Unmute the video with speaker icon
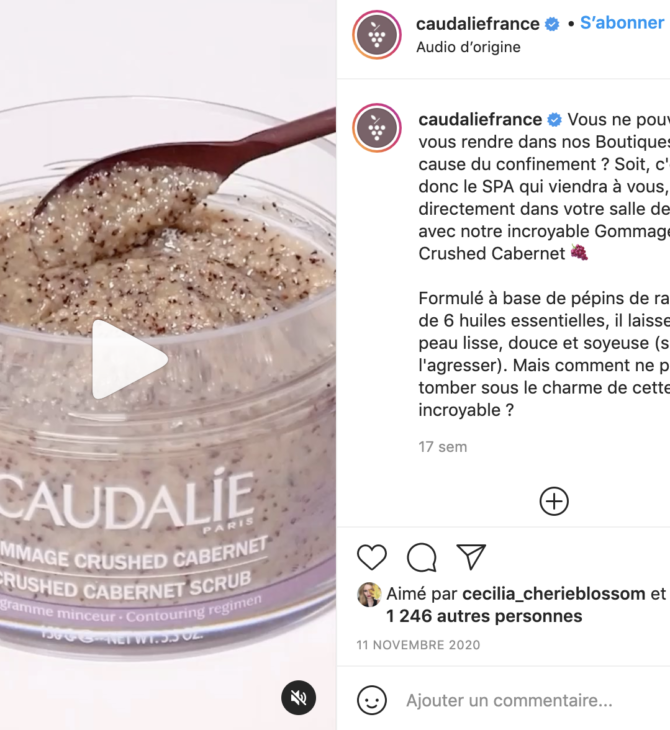 (x=298, y=697)
